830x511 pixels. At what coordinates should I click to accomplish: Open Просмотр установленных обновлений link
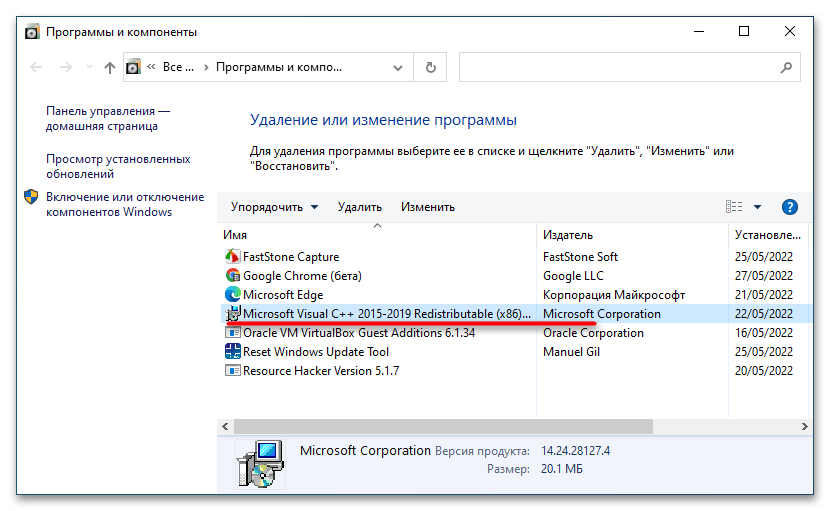coord(117,166)
